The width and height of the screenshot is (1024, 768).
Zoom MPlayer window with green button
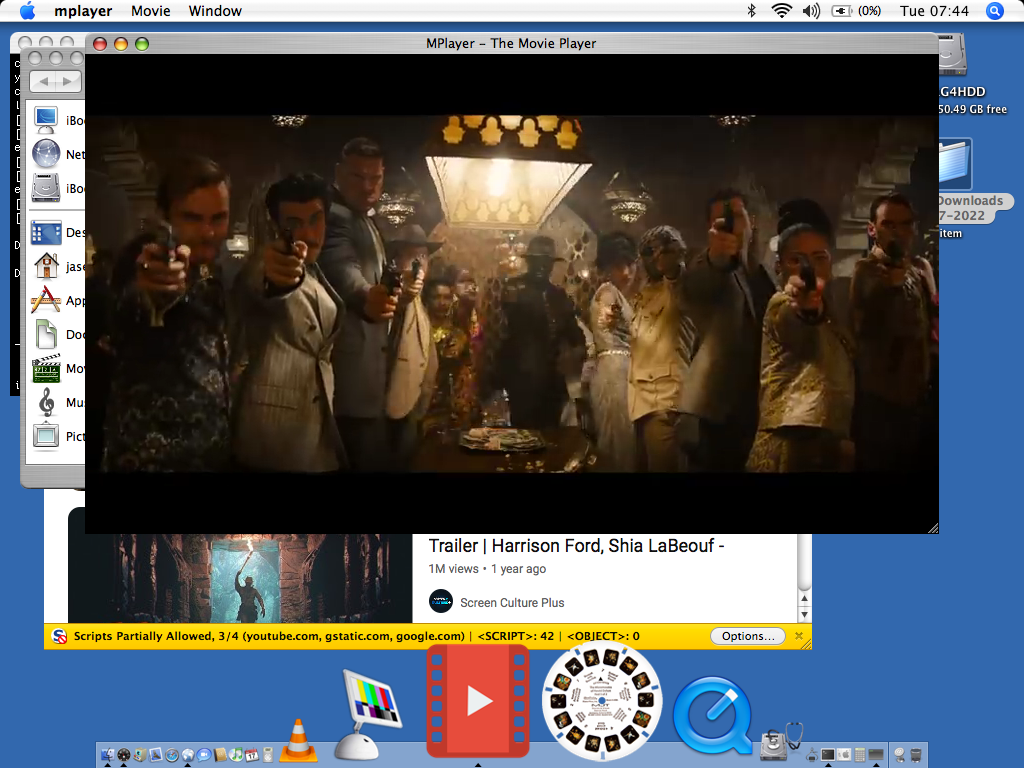pyautogui.click(x=142, y=44)
